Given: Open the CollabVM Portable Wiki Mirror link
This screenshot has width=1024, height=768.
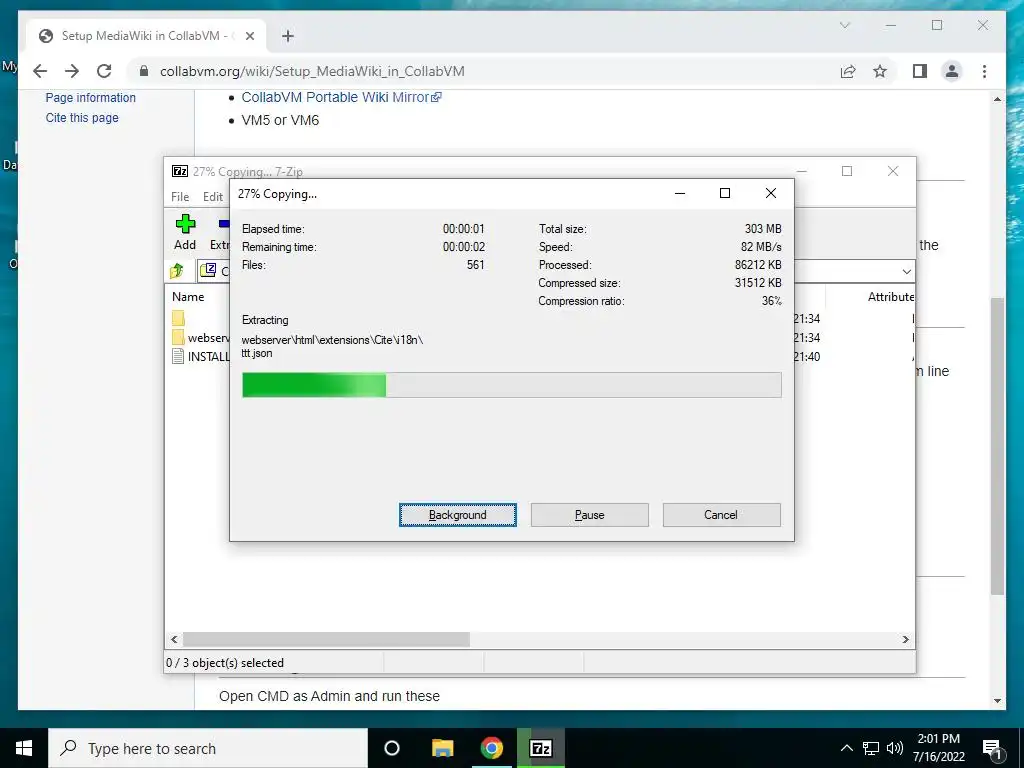Looking at the screenshot, I should click(342, 97).
